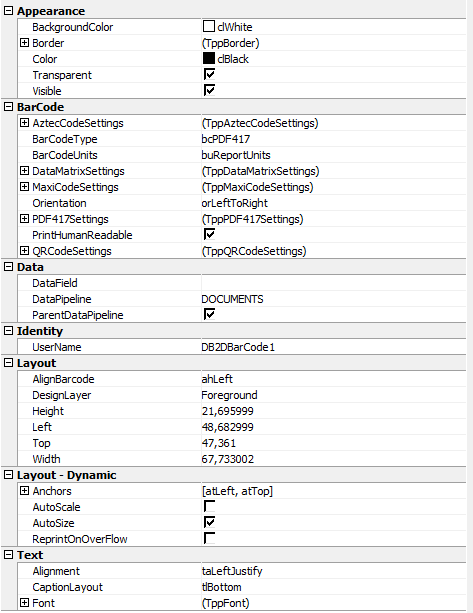Image resolution: width=473 pixels, height=613 pixels.
Task: Uncheck the Visible checkbox
Action: pos(209,90)
